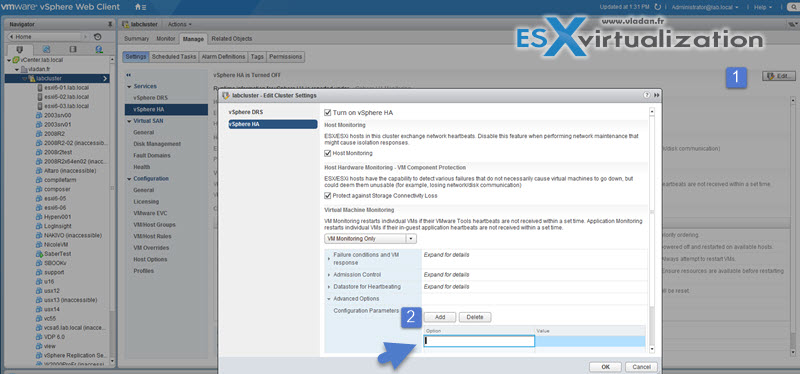Switch to Related Objects tab
The height and width of the screenshot is (374, 800).
coord(232,39)
